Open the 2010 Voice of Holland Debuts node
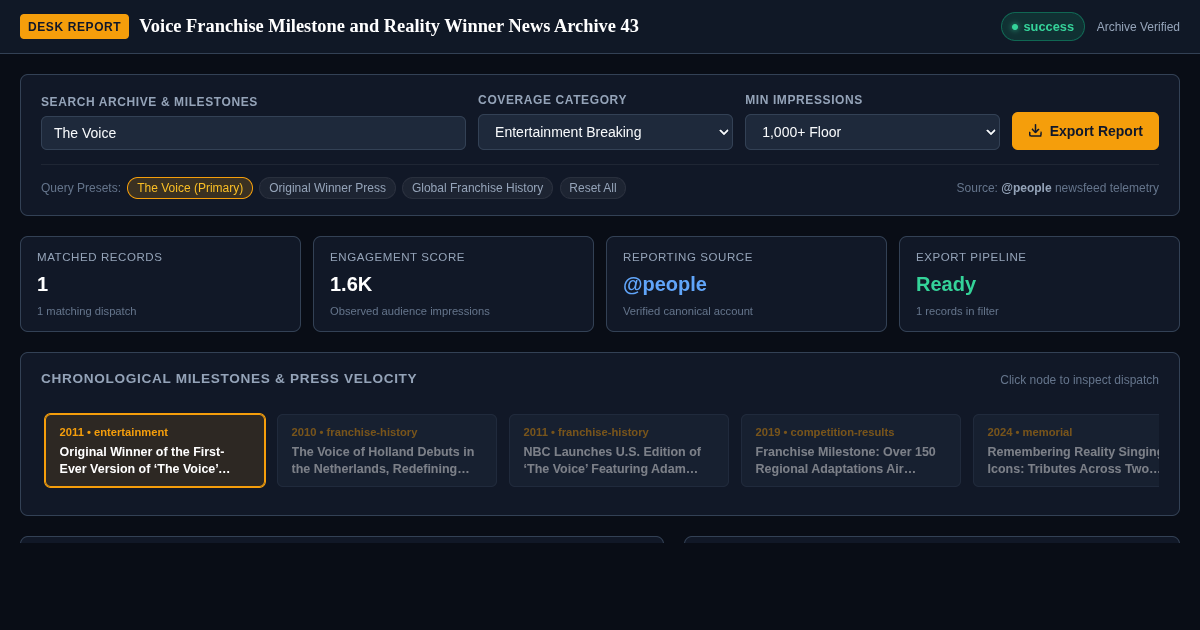 (x=387, y=450)
